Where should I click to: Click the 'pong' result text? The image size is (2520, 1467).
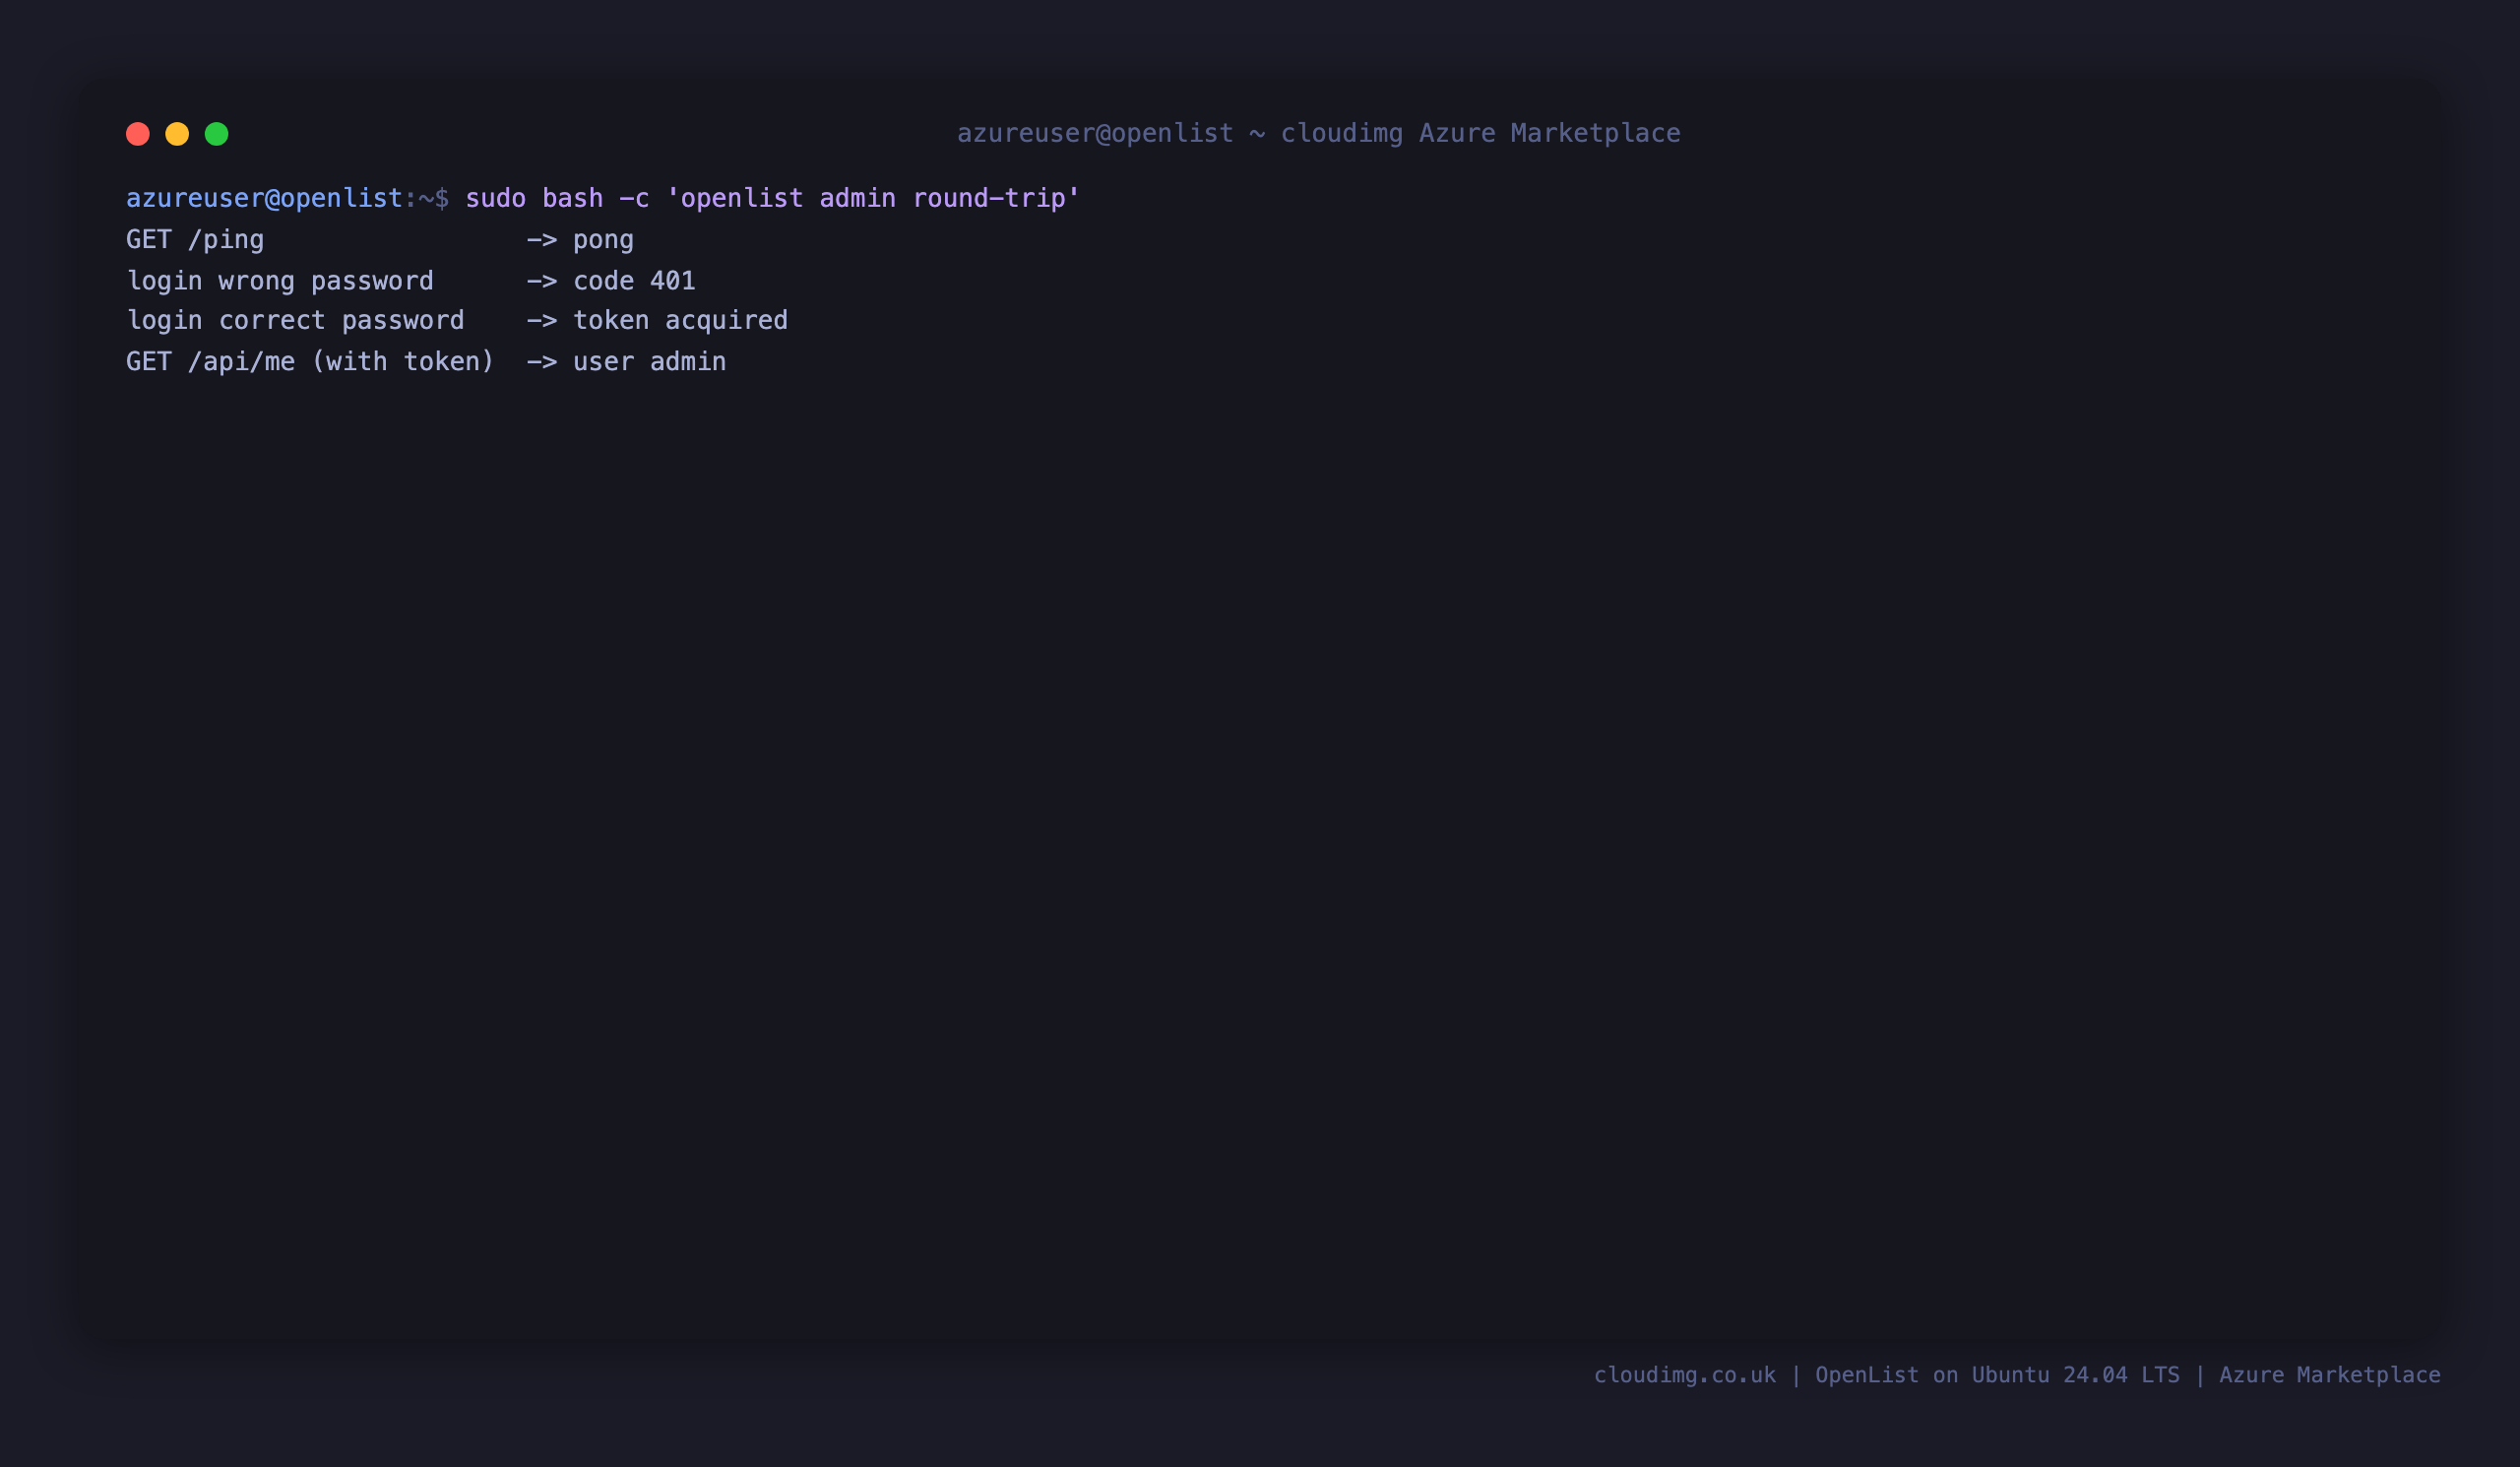pyautogui.click(x=603, y=240)
